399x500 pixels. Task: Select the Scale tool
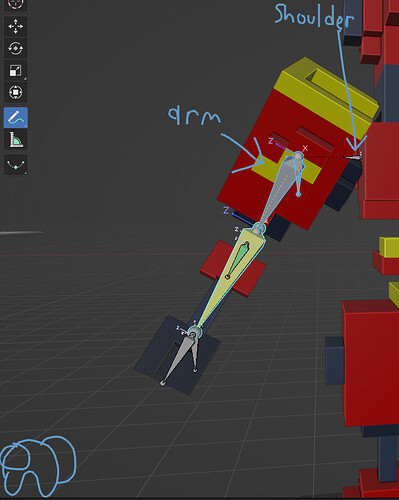point(16,71)
